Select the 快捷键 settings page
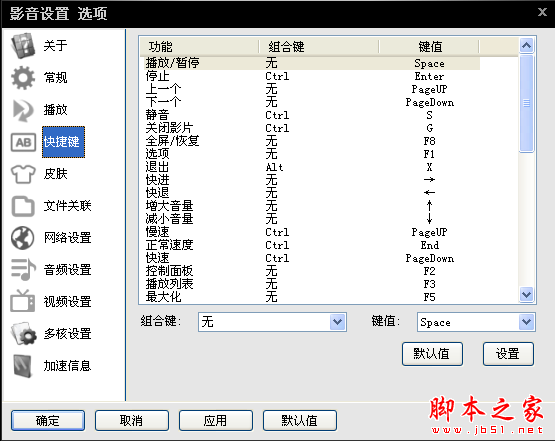The height and width of the screenshot is (441, 555). [x=63, y=142]
